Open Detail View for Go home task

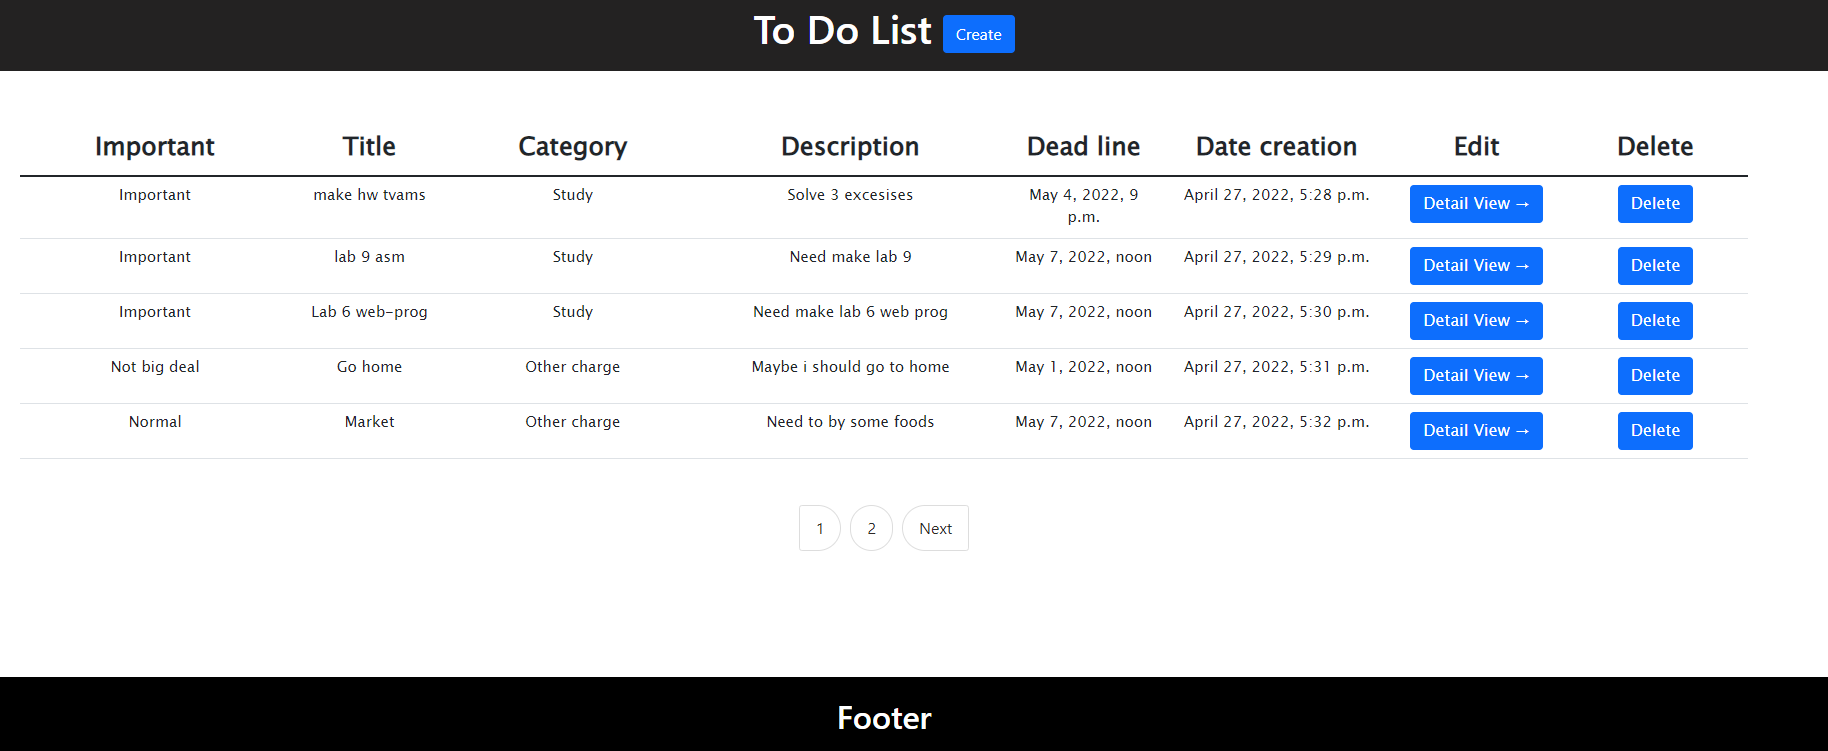[1476, 376]
